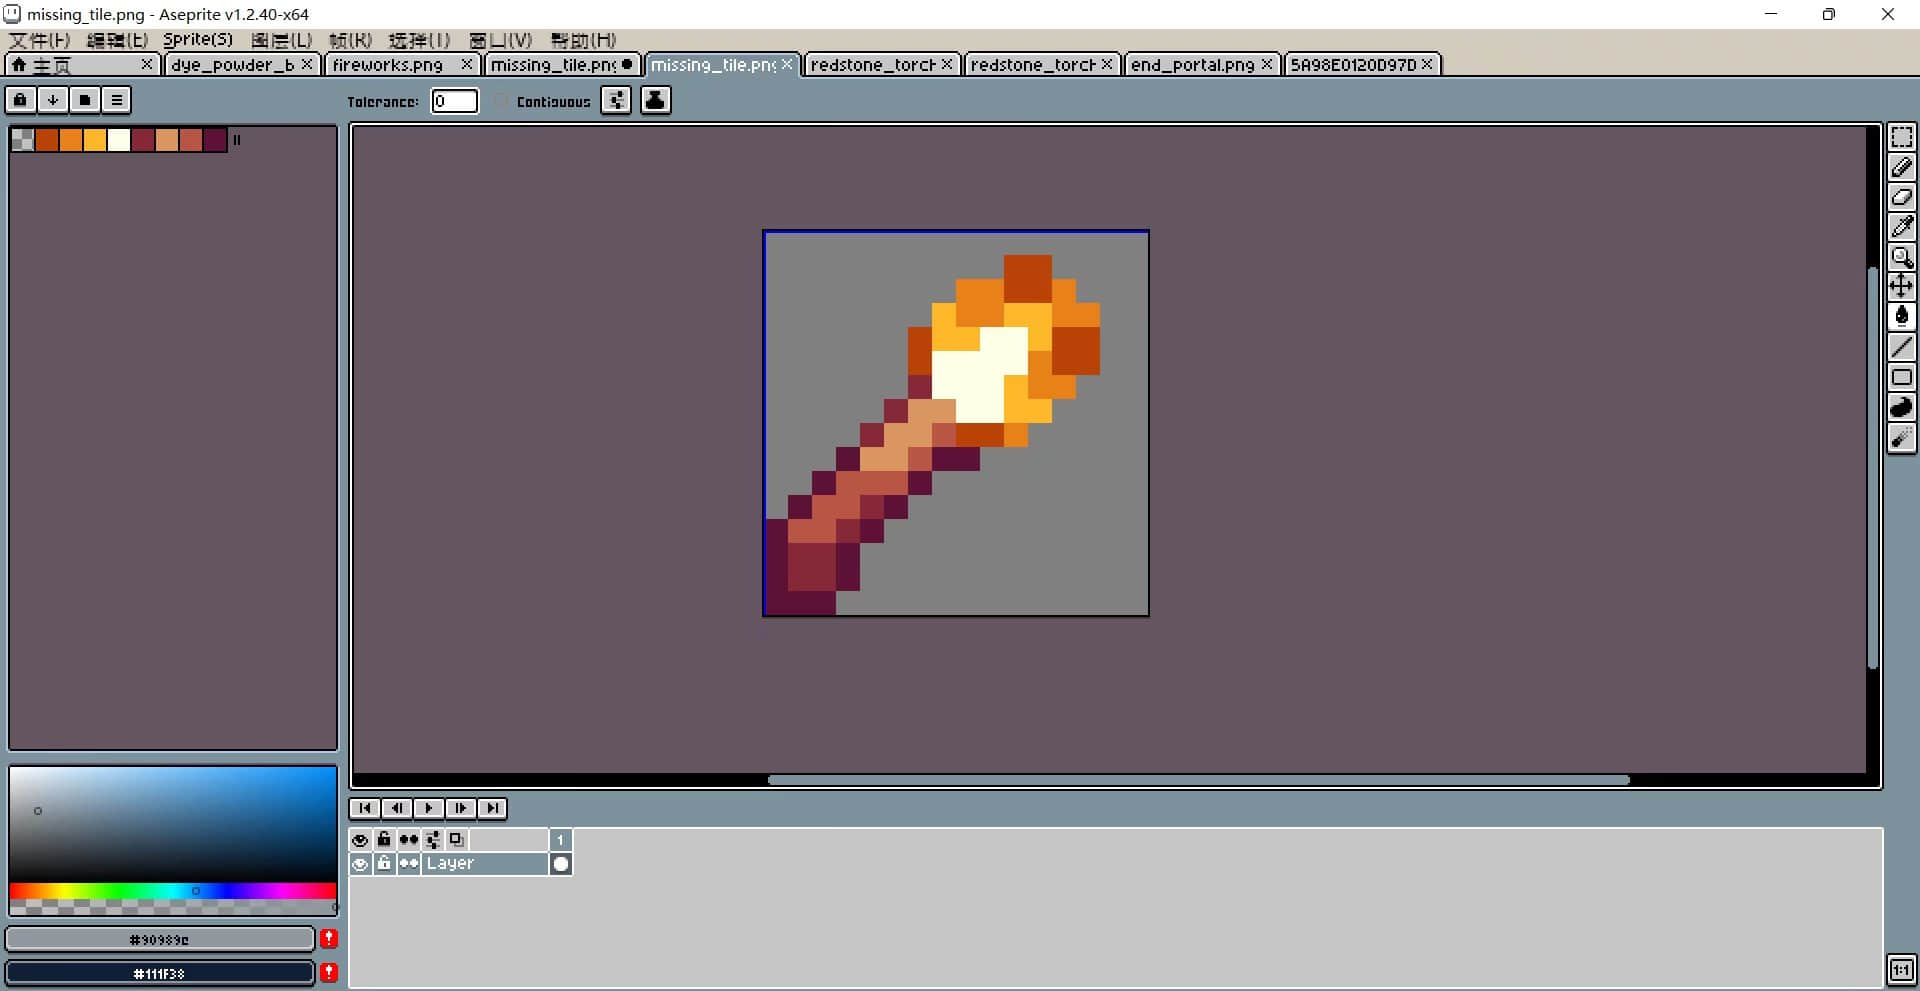This screenshot has height=991, width=1920.
Task: Select the Paint Bucket tool
Action: (x=1901, y=317)
